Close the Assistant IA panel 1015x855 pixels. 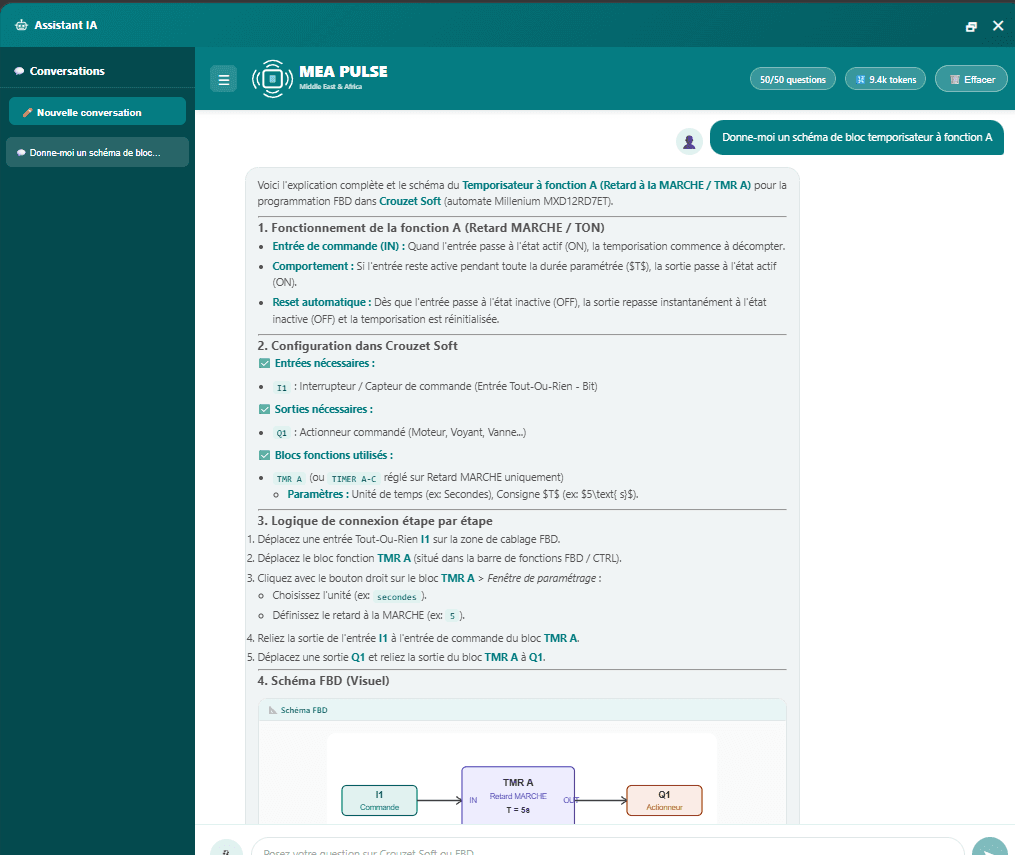[998, 26]
